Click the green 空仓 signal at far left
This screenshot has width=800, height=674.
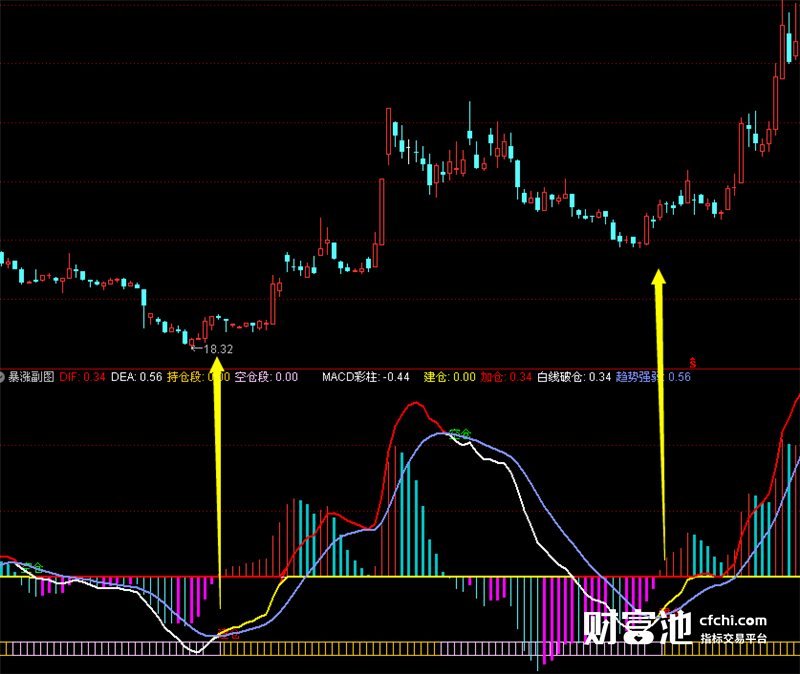(x=33, y=567)
